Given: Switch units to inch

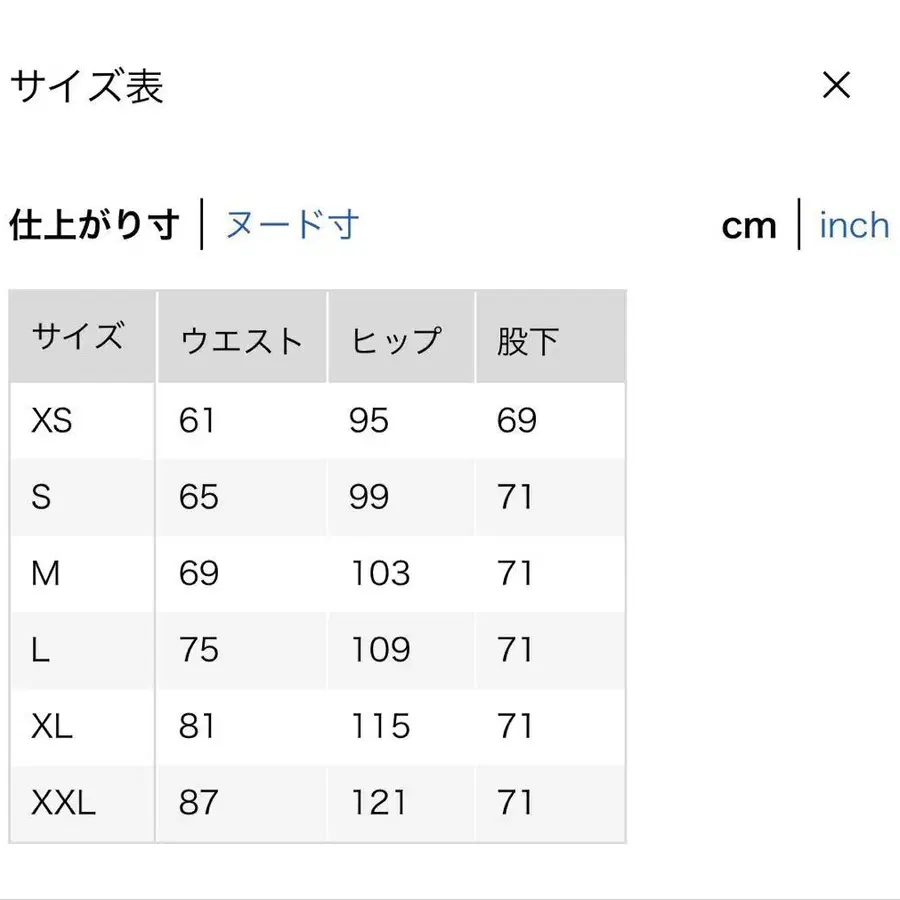Looking at the screenshot, I should (x=853, y=226).
